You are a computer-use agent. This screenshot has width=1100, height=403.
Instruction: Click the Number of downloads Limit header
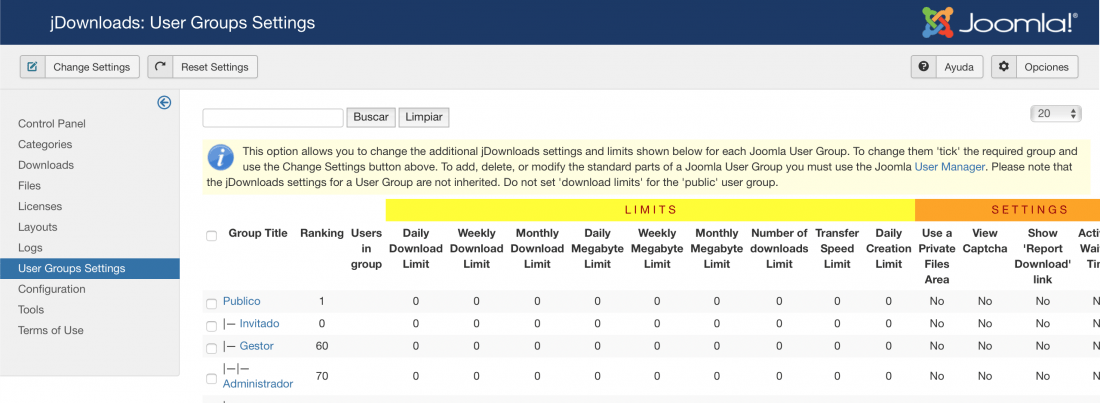(779, 249)
